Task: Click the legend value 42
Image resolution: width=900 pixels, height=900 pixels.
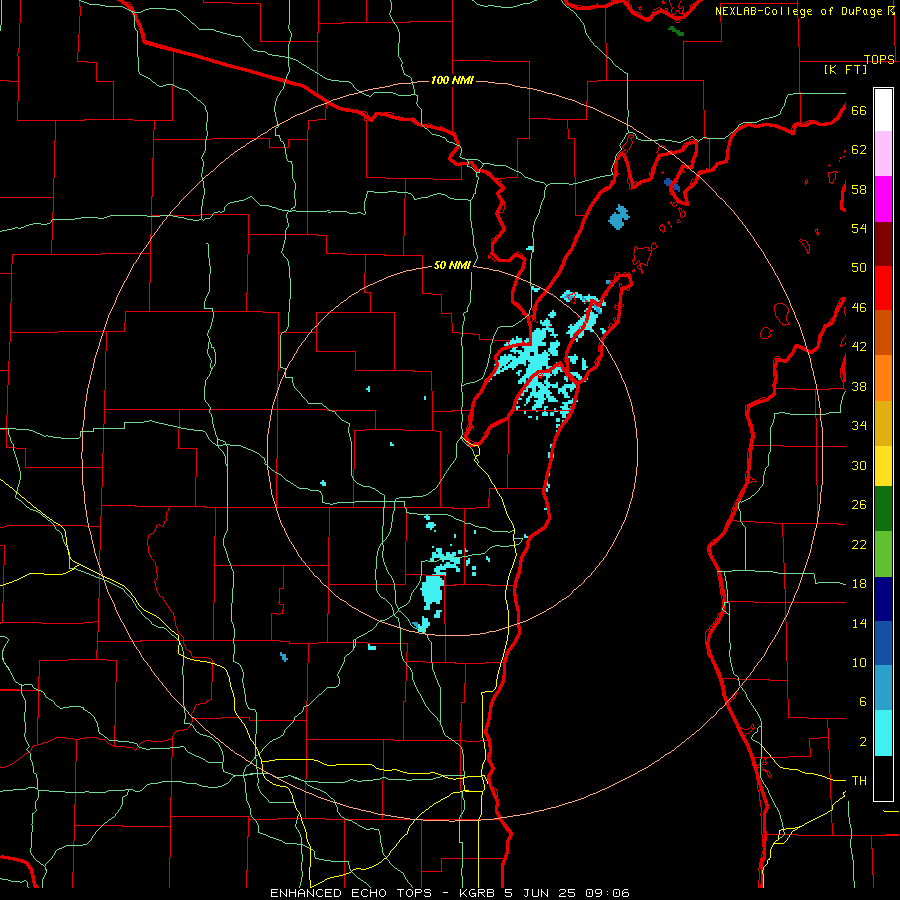Action: [x=859, y=347]
